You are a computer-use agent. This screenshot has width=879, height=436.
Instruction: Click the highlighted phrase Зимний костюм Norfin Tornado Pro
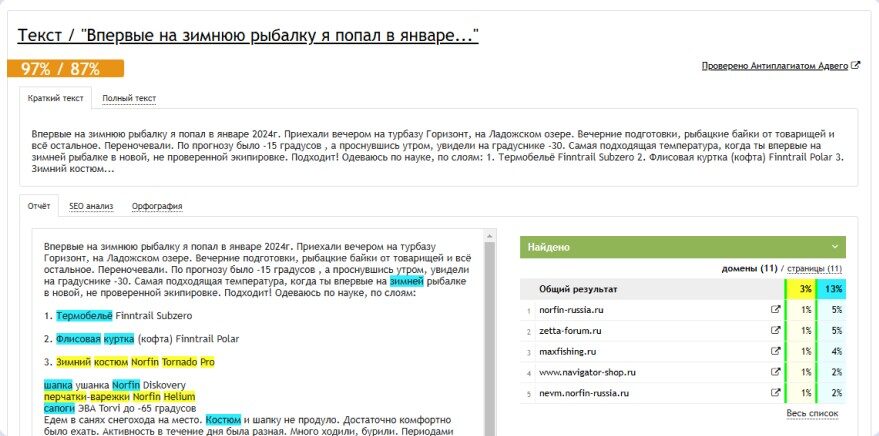tap(135, 362)
